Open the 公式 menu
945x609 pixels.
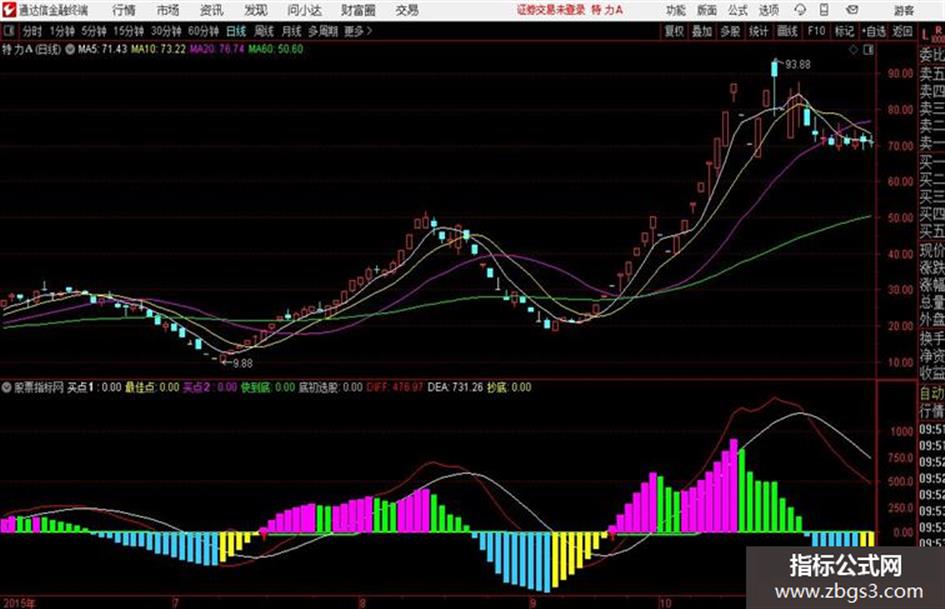pos(737,10)
